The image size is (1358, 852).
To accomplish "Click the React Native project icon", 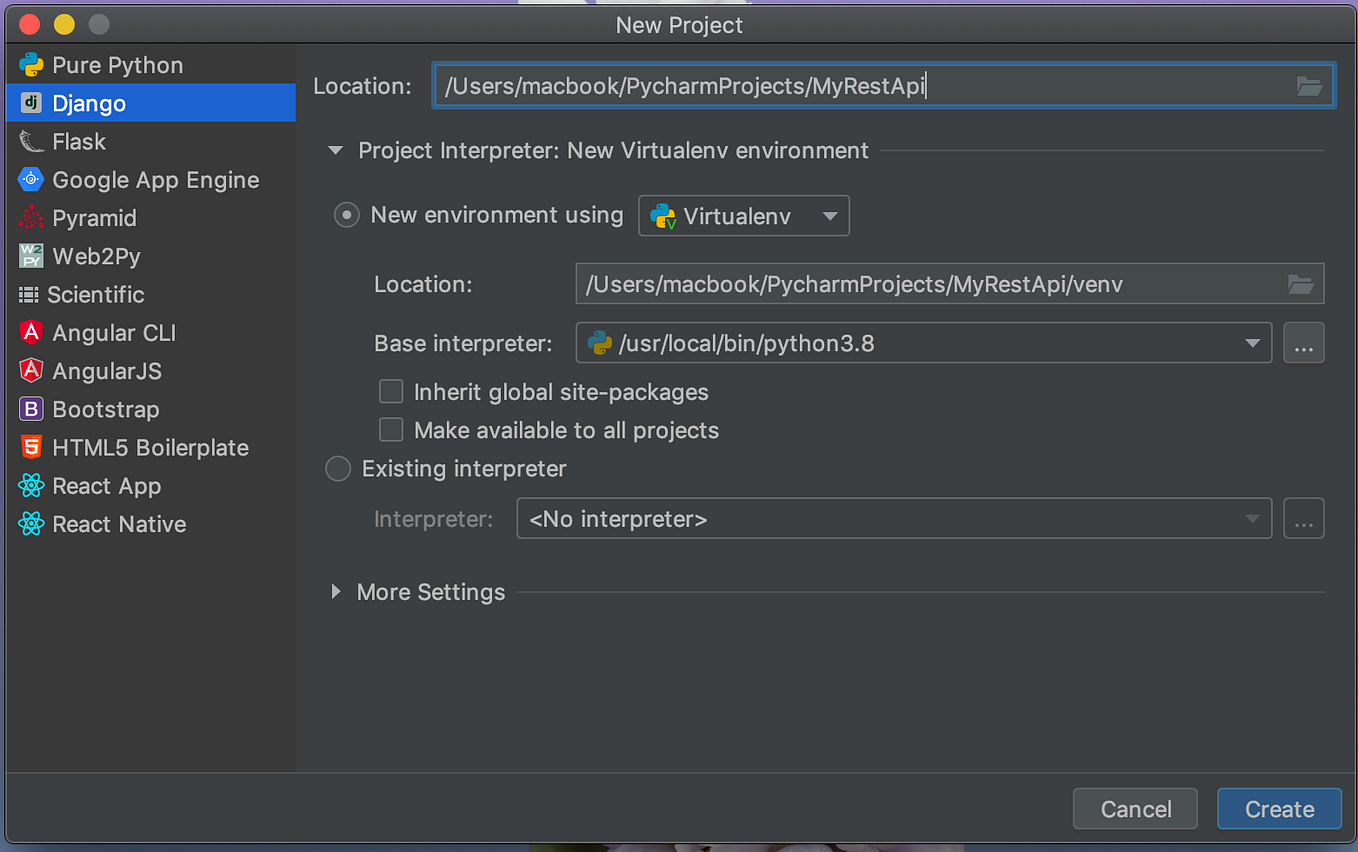I will click(32, 524).
